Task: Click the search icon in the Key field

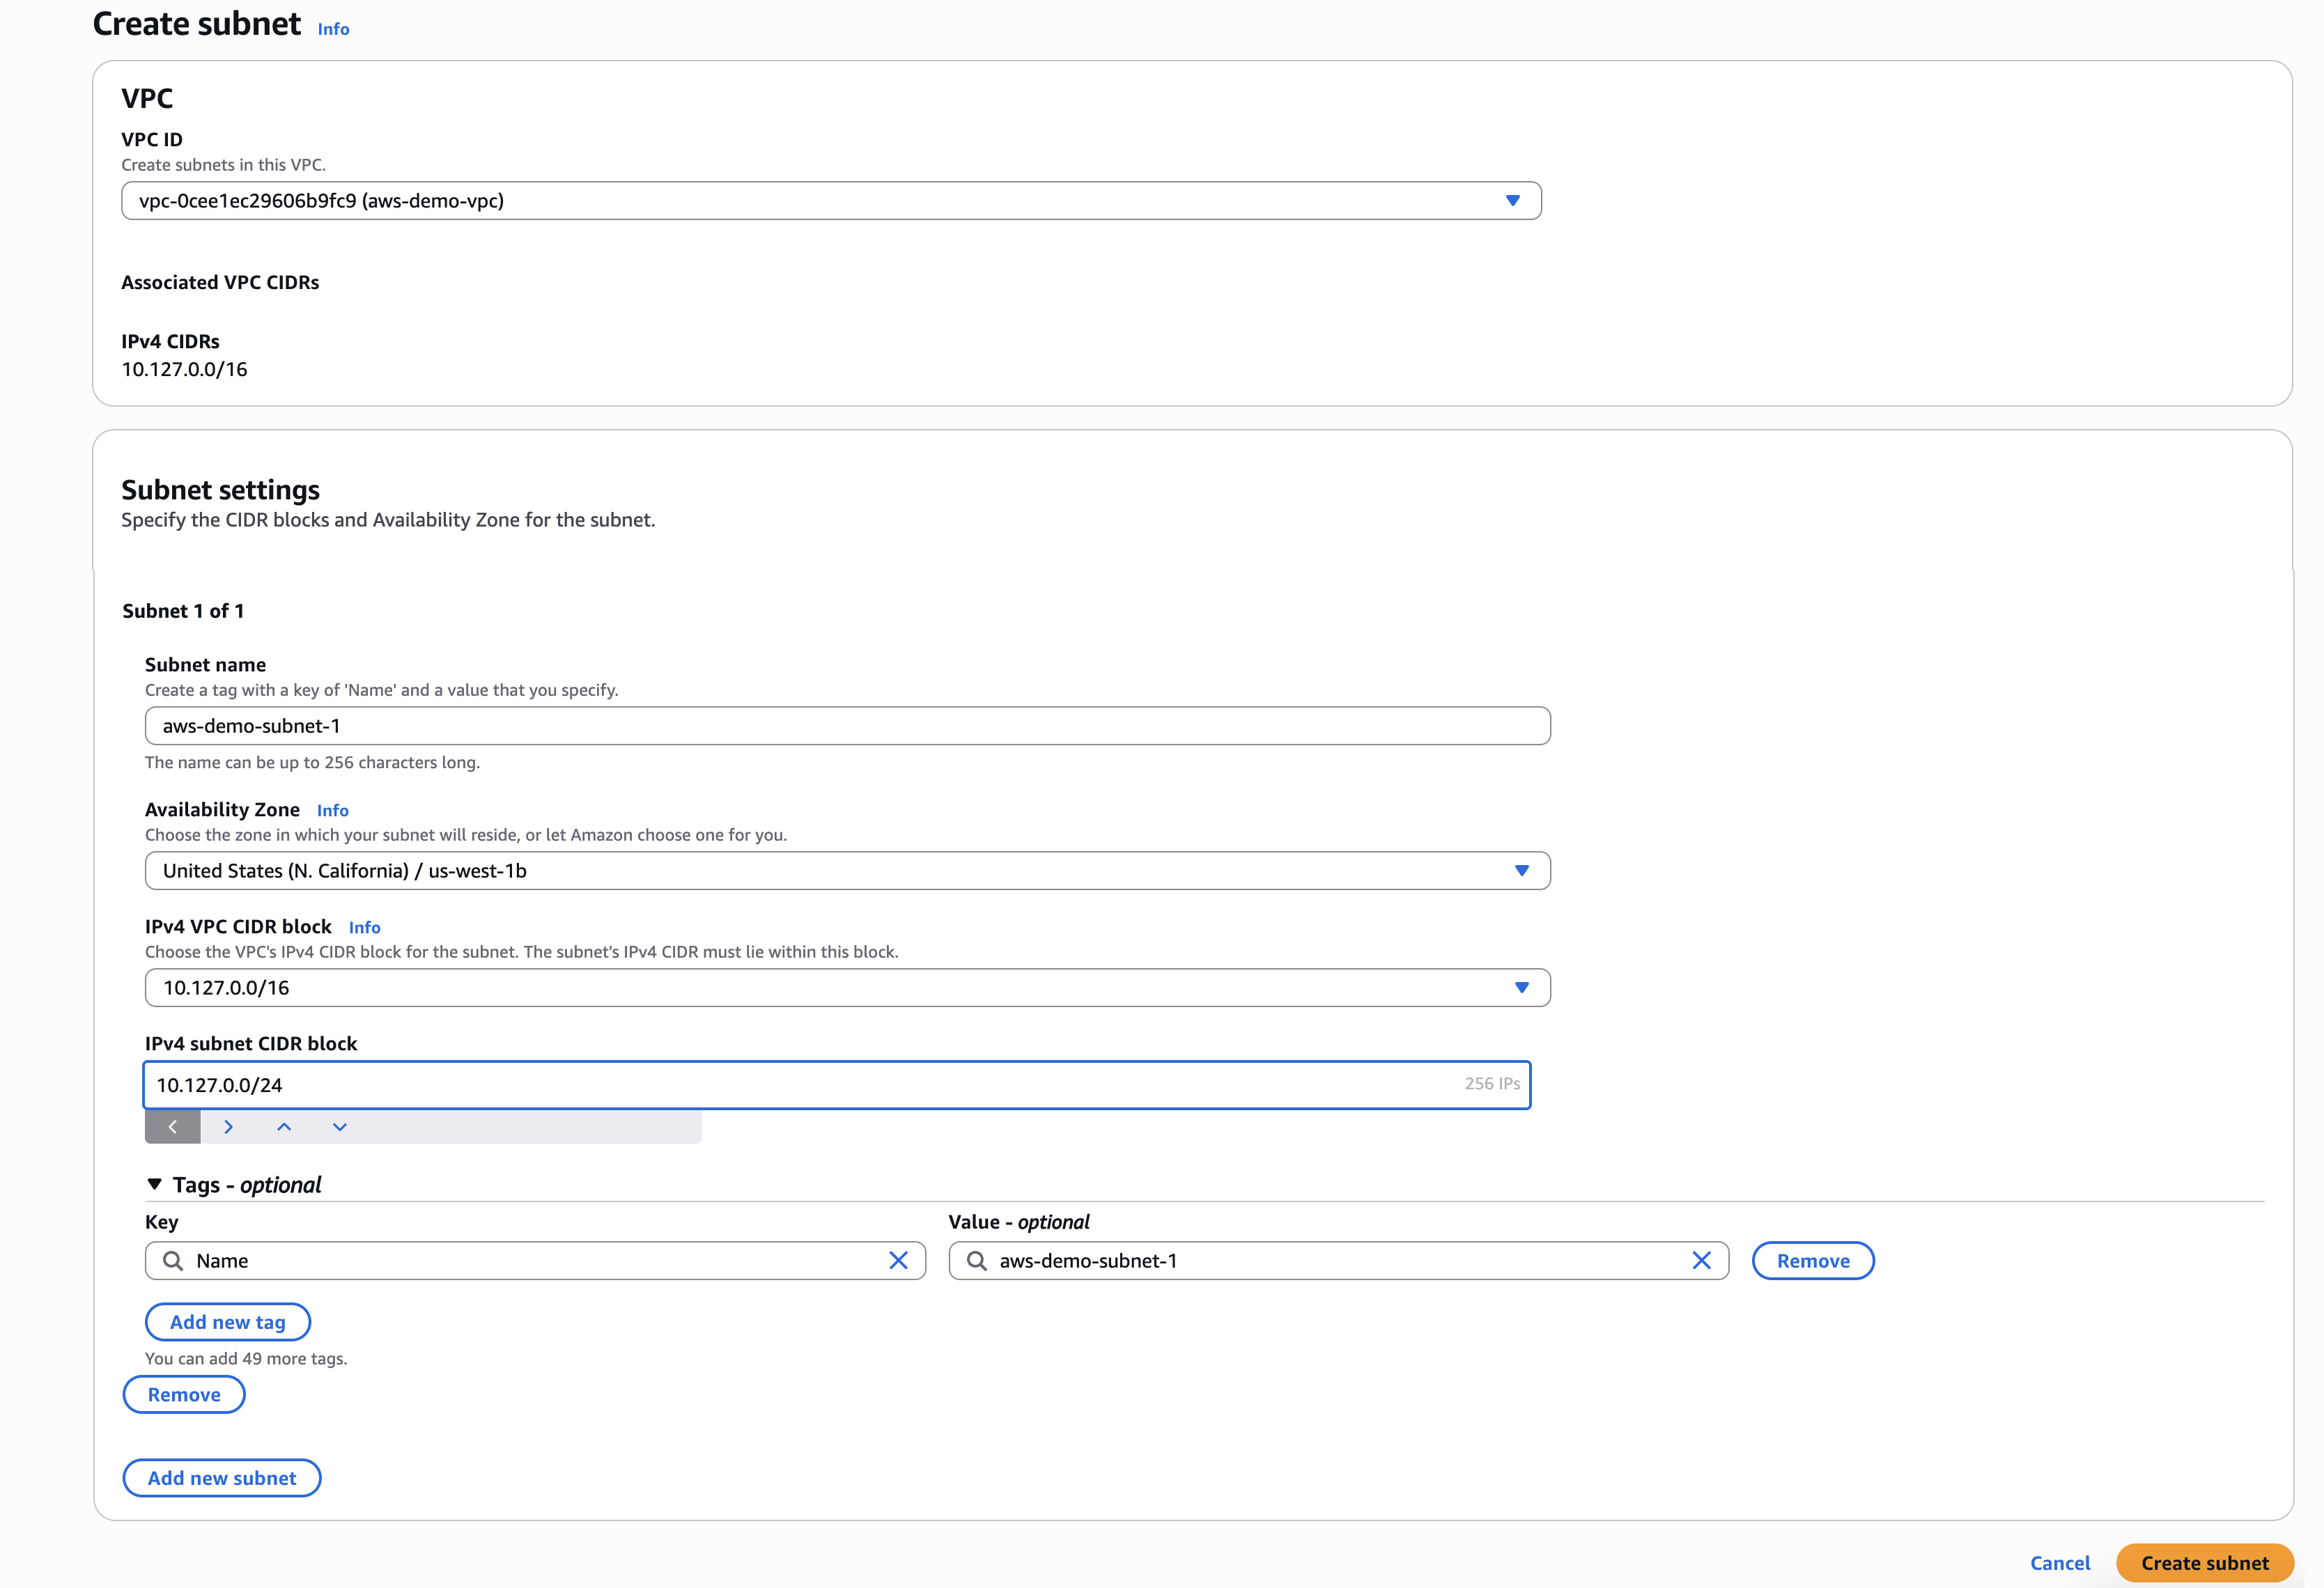Action: point(173,1261)
